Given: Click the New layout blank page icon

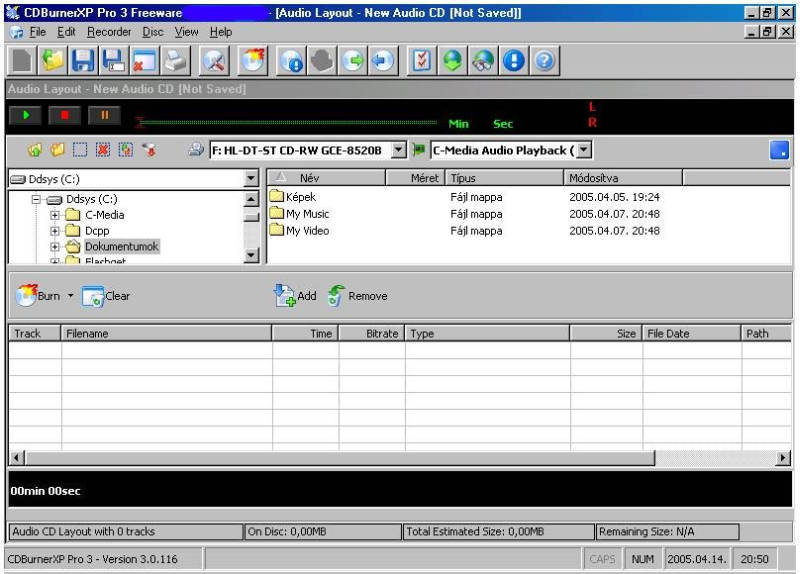Looking at the screenshot, I should coord(22,62).
